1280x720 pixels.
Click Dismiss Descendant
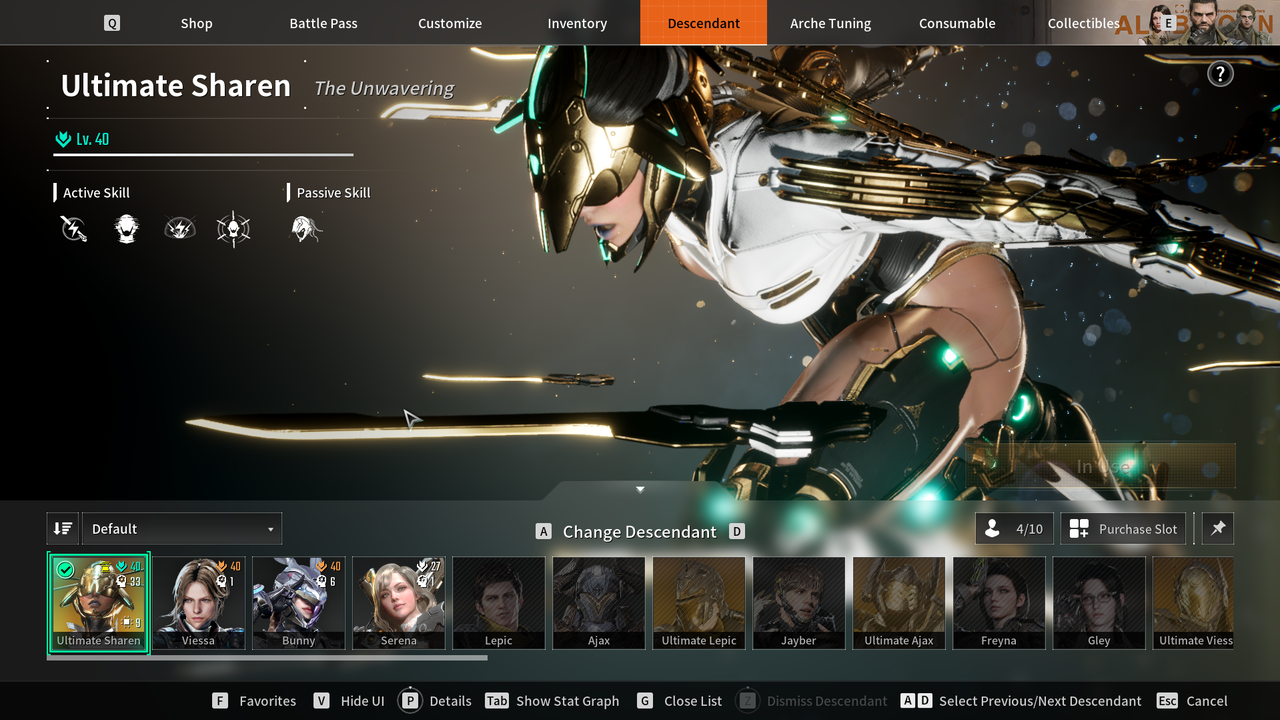tap(811, 701)
